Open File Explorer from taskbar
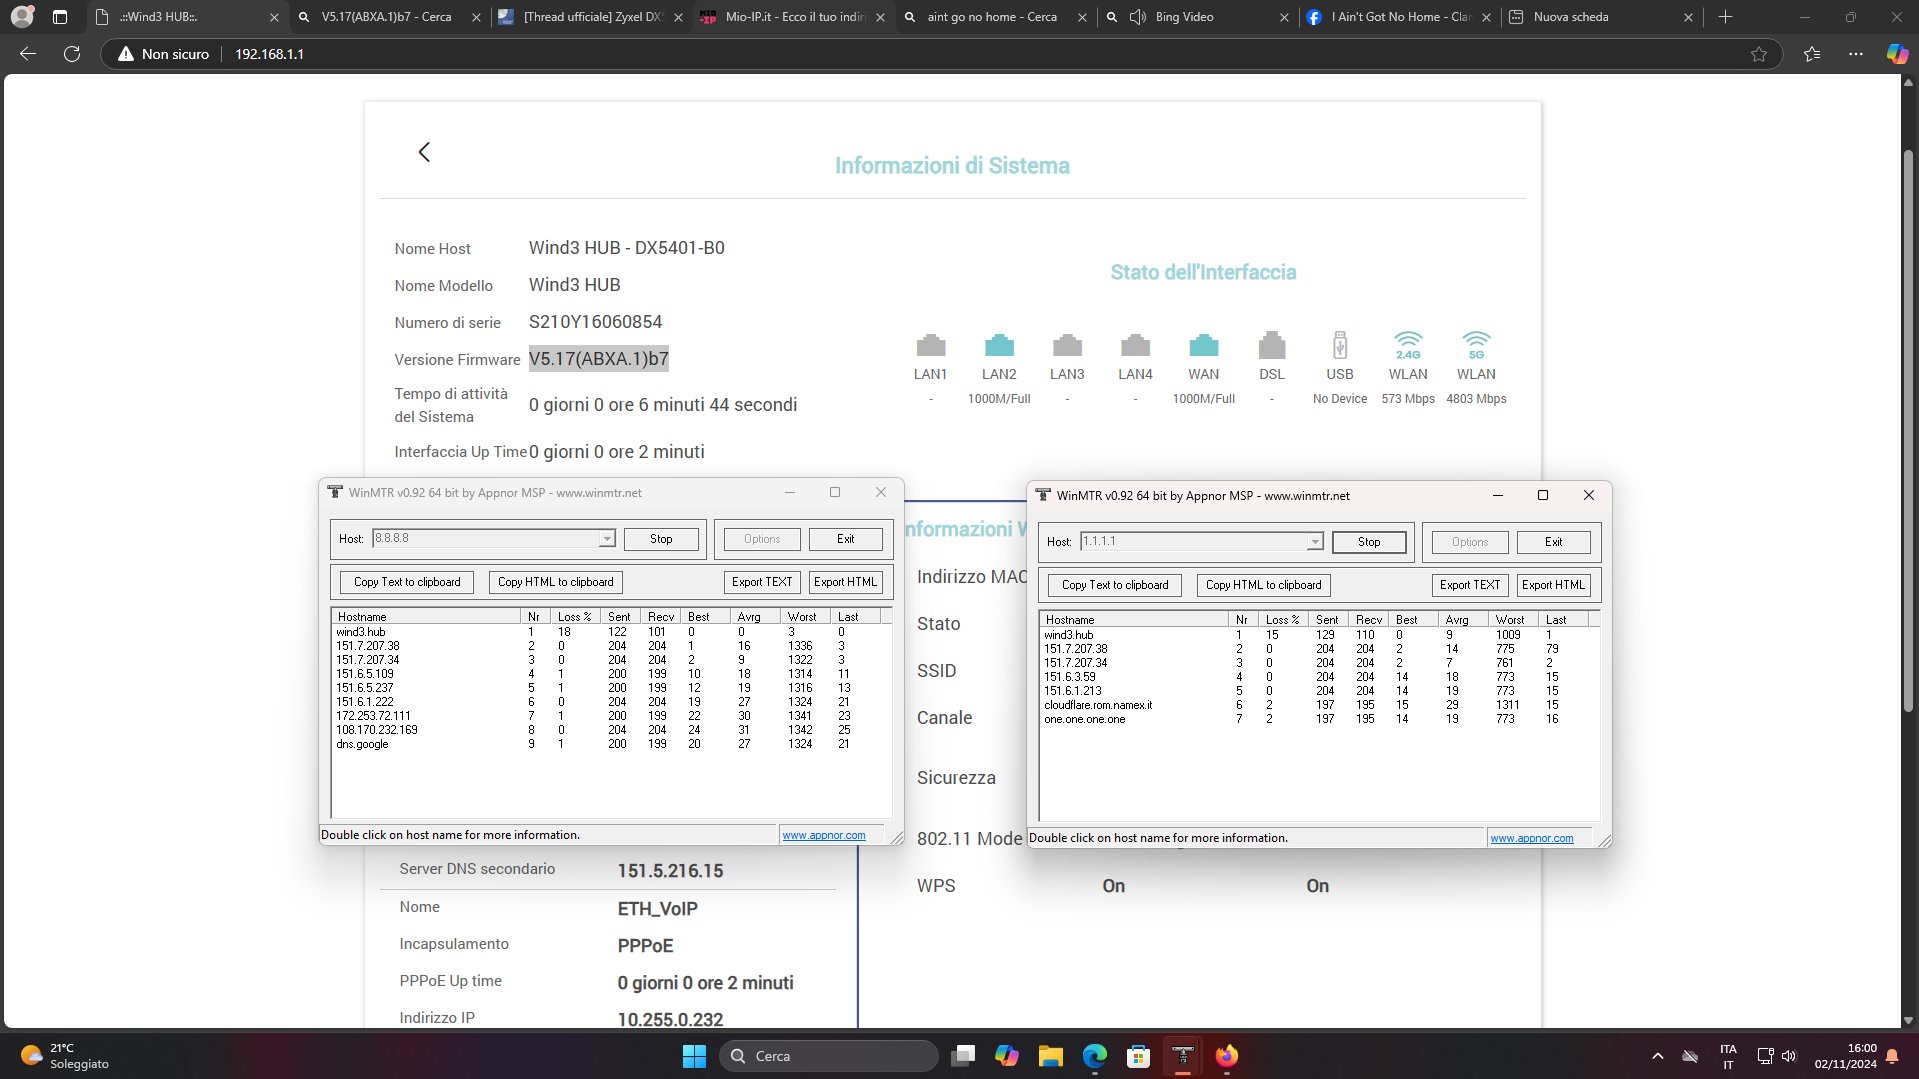The height and width of the screenshot is (1079, 1919). (1050, 1056)
